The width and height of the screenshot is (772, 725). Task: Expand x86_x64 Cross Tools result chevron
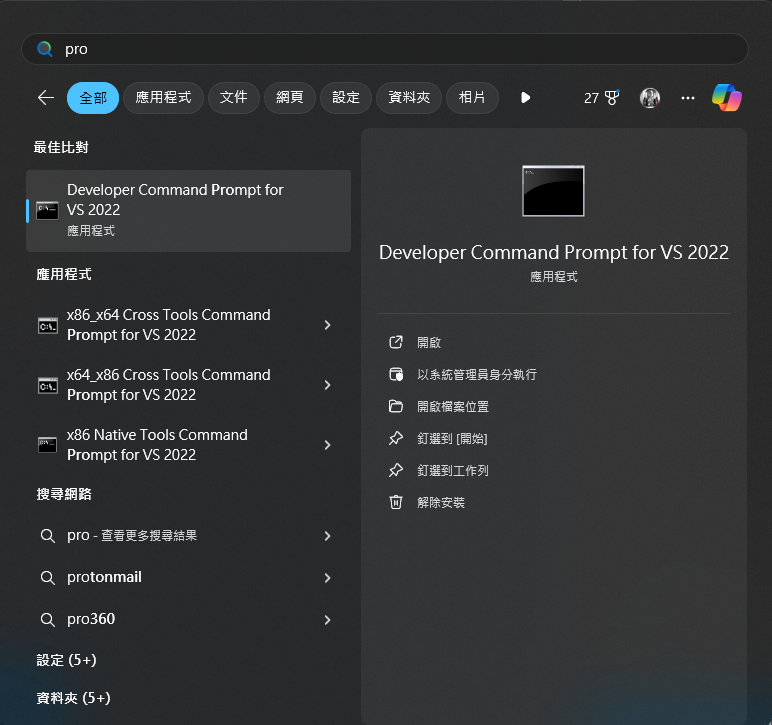coord(327,325)
